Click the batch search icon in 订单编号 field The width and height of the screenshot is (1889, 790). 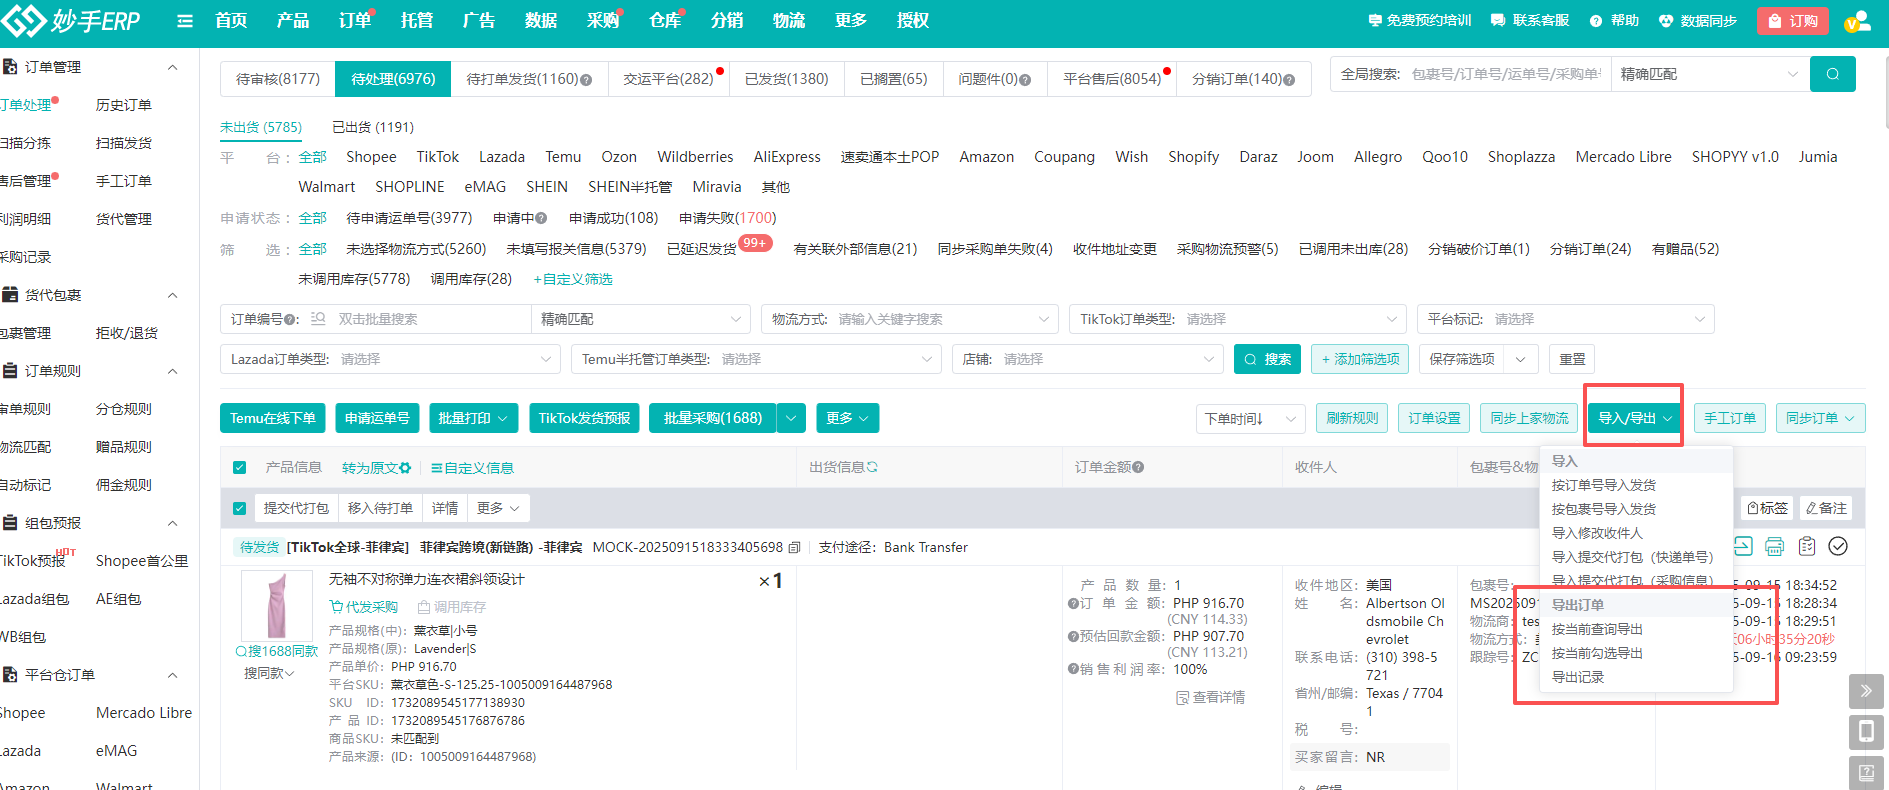(x=318, y=319)
